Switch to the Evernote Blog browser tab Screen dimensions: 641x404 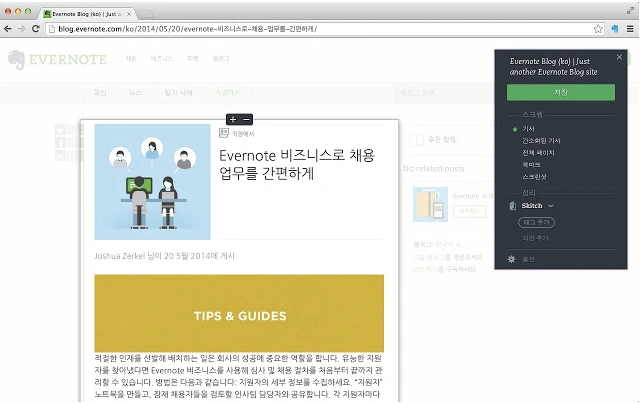click(87, 14)
